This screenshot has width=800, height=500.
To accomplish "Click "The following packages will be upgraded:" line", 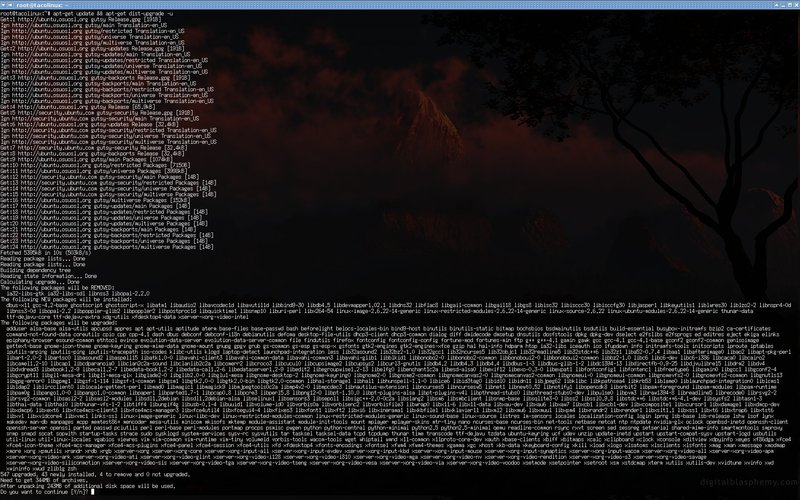I will tap(59, 323).
